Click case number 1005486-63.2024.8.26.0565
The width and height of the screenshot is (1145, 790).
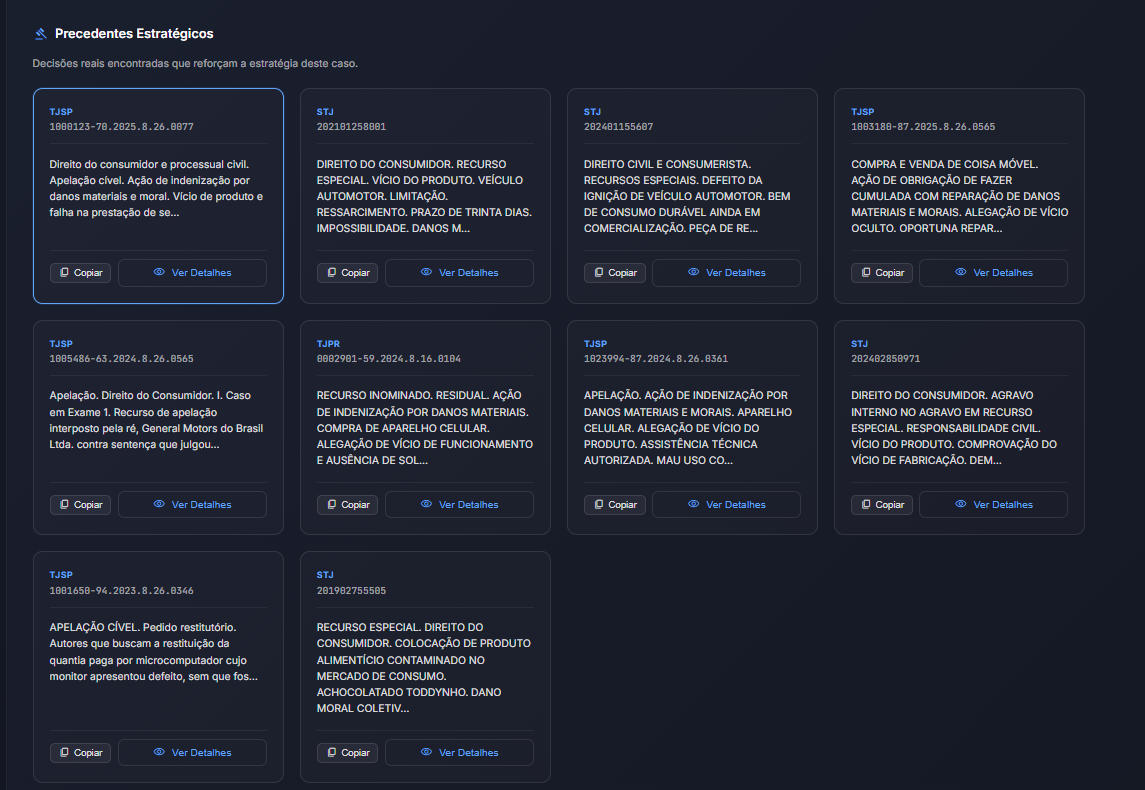point(121,358)
